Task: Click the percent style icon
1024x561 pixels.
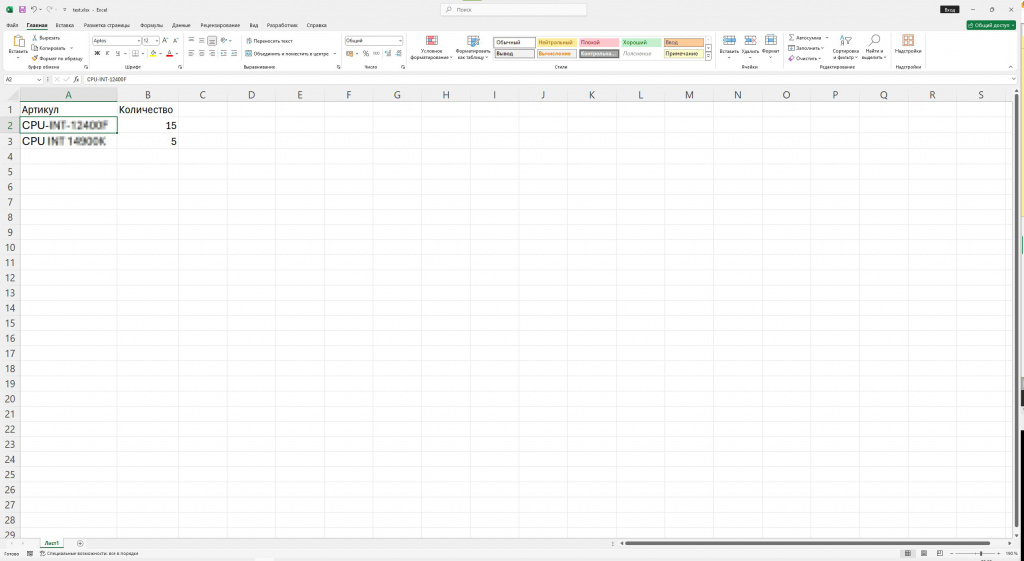Action: (366, 54)
